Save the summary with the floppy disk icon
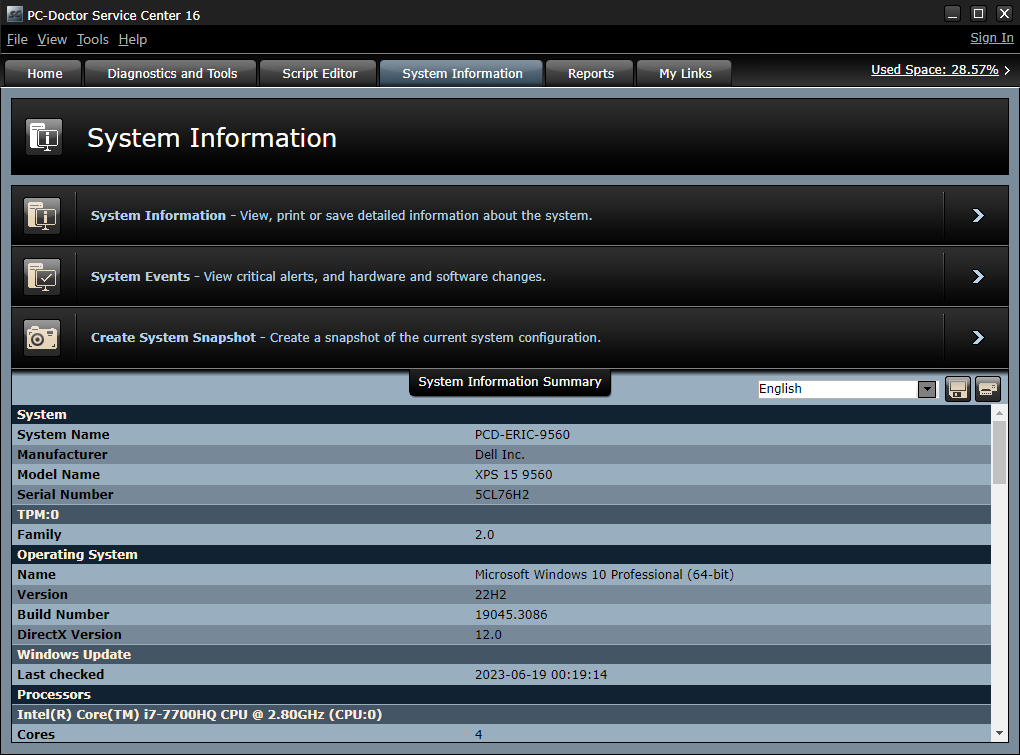The height and width of the screenshot is (755, 1020). click(957, 389)
